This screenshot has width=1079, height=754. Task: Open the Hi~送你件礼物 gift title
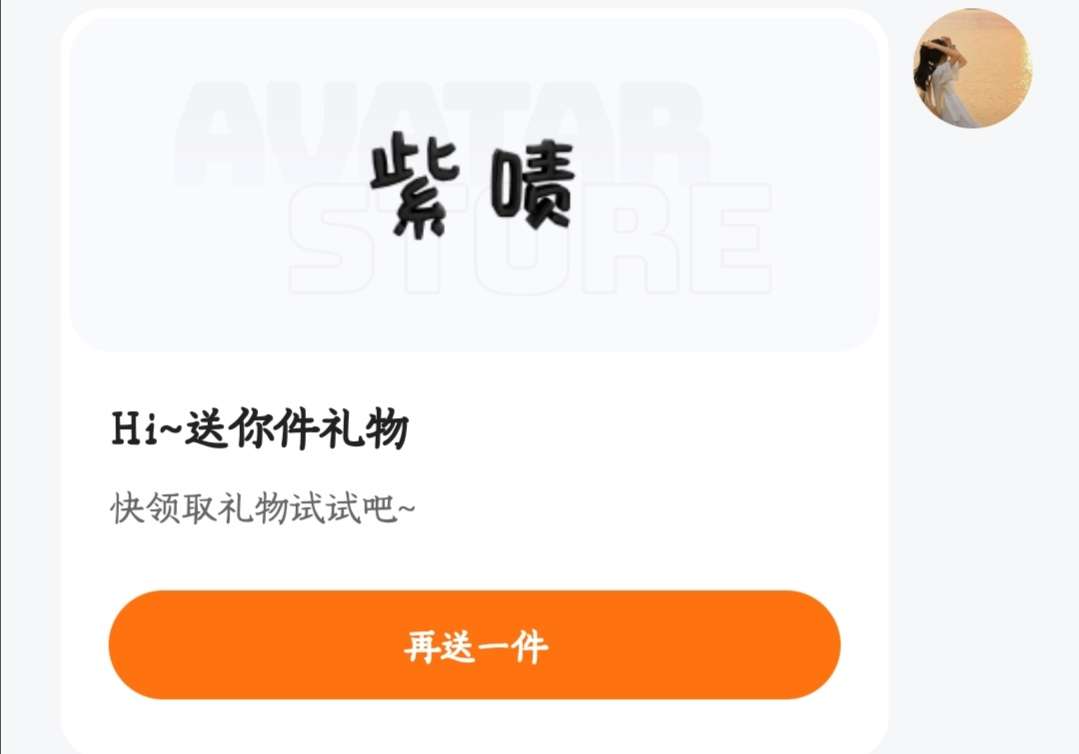pyautogui.click(x=260, y=429)
